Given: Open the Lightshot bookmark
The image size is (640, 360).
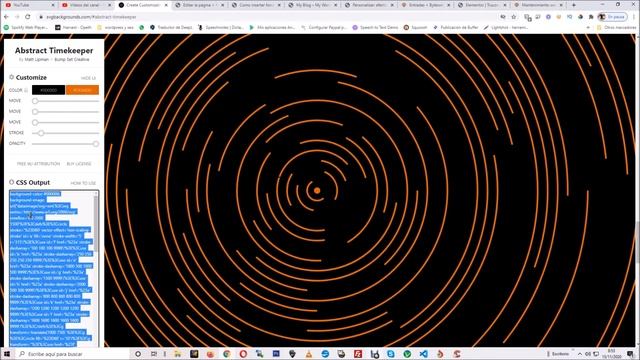Looking at the screenshot, I should 506,27.
